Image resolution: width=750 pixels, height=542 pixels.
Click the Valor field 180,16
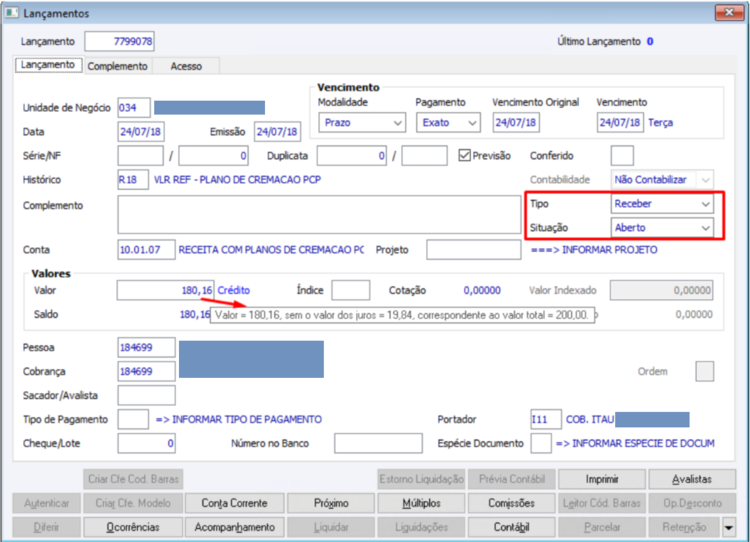(165, 290)
